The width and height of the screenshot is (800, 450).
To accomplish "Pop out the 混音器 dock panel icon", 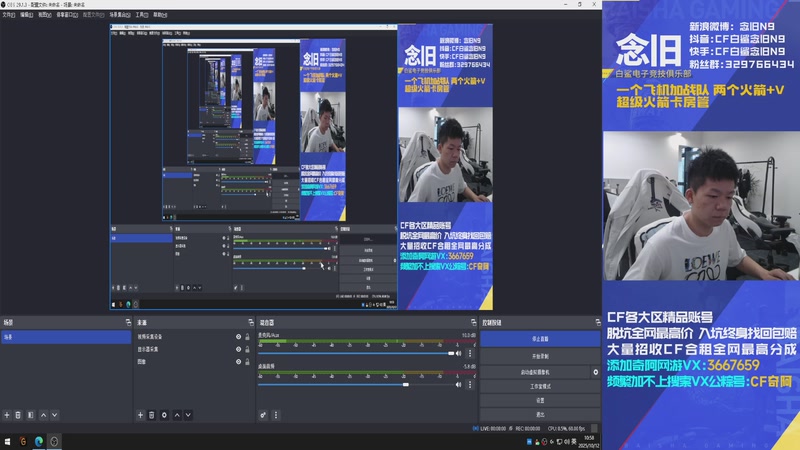I will (x=473, y=322).
